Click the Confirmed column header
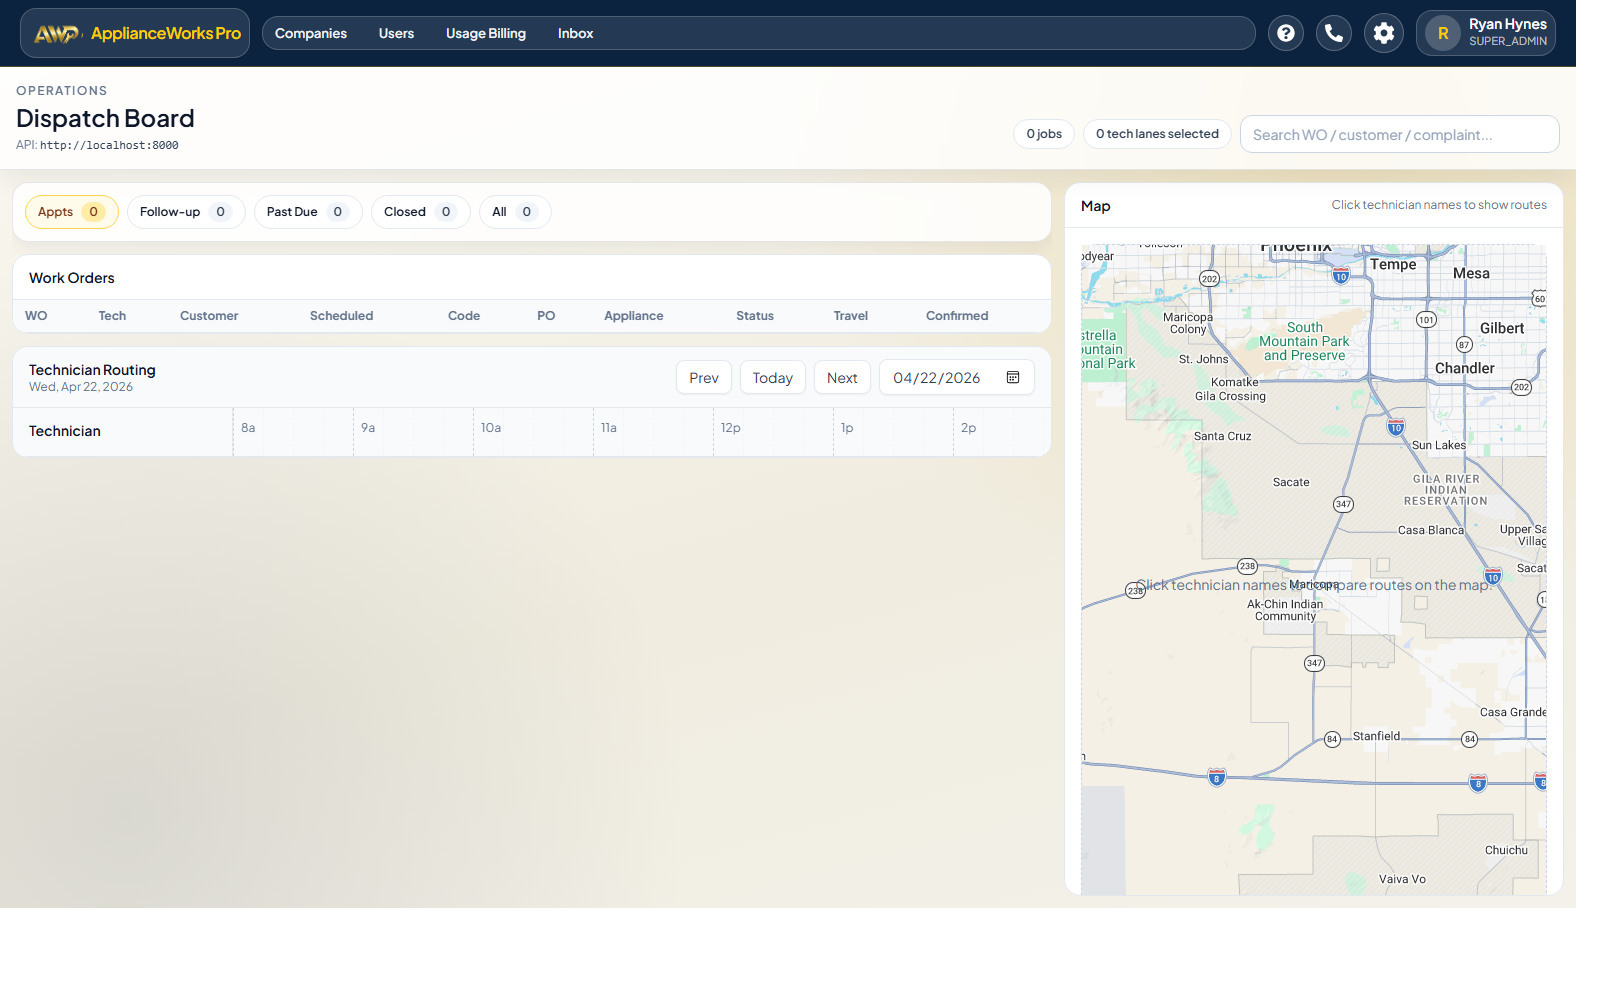This screenshot has width=1600, height=1000. [x=957, y=316]
